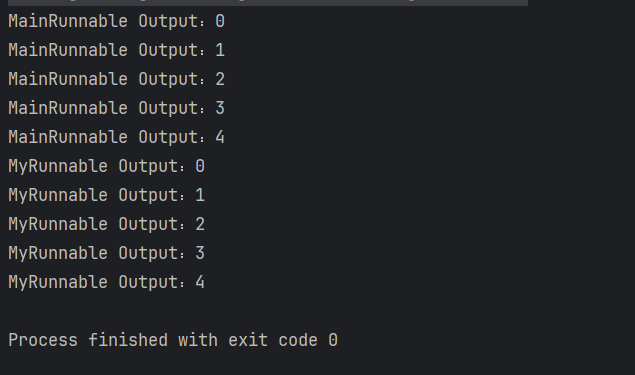Image resolution: width=635 pixels, height=375 pixels.
Task: Click the 'MyRunnable Output: 3' console line
Action: point(107,254)
